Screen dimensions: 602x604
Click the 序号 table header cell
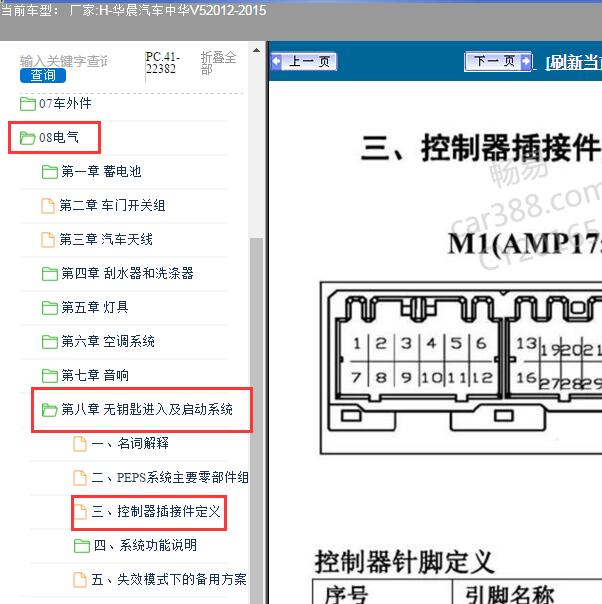tap(382, 591)
